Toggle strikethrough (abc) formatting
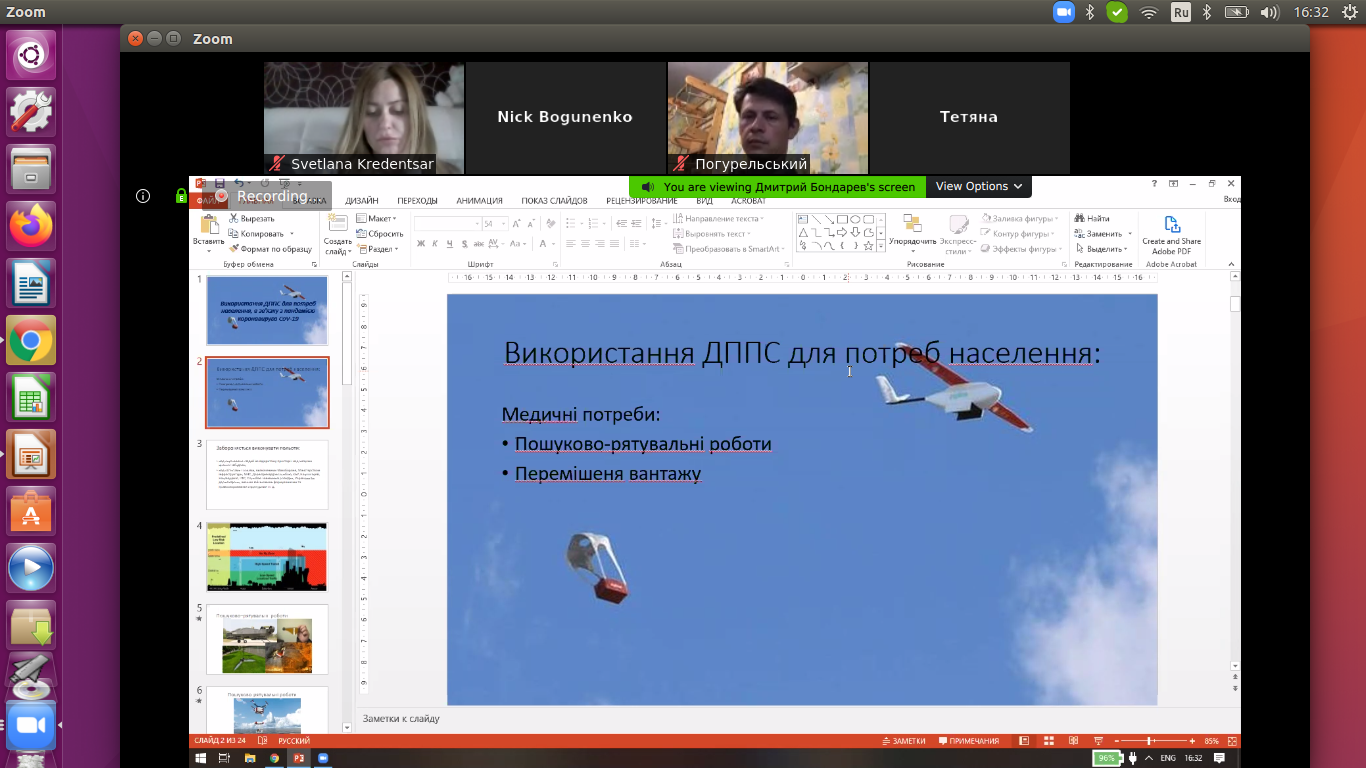This screenshot has width=1366, height=768. point(478,243)
